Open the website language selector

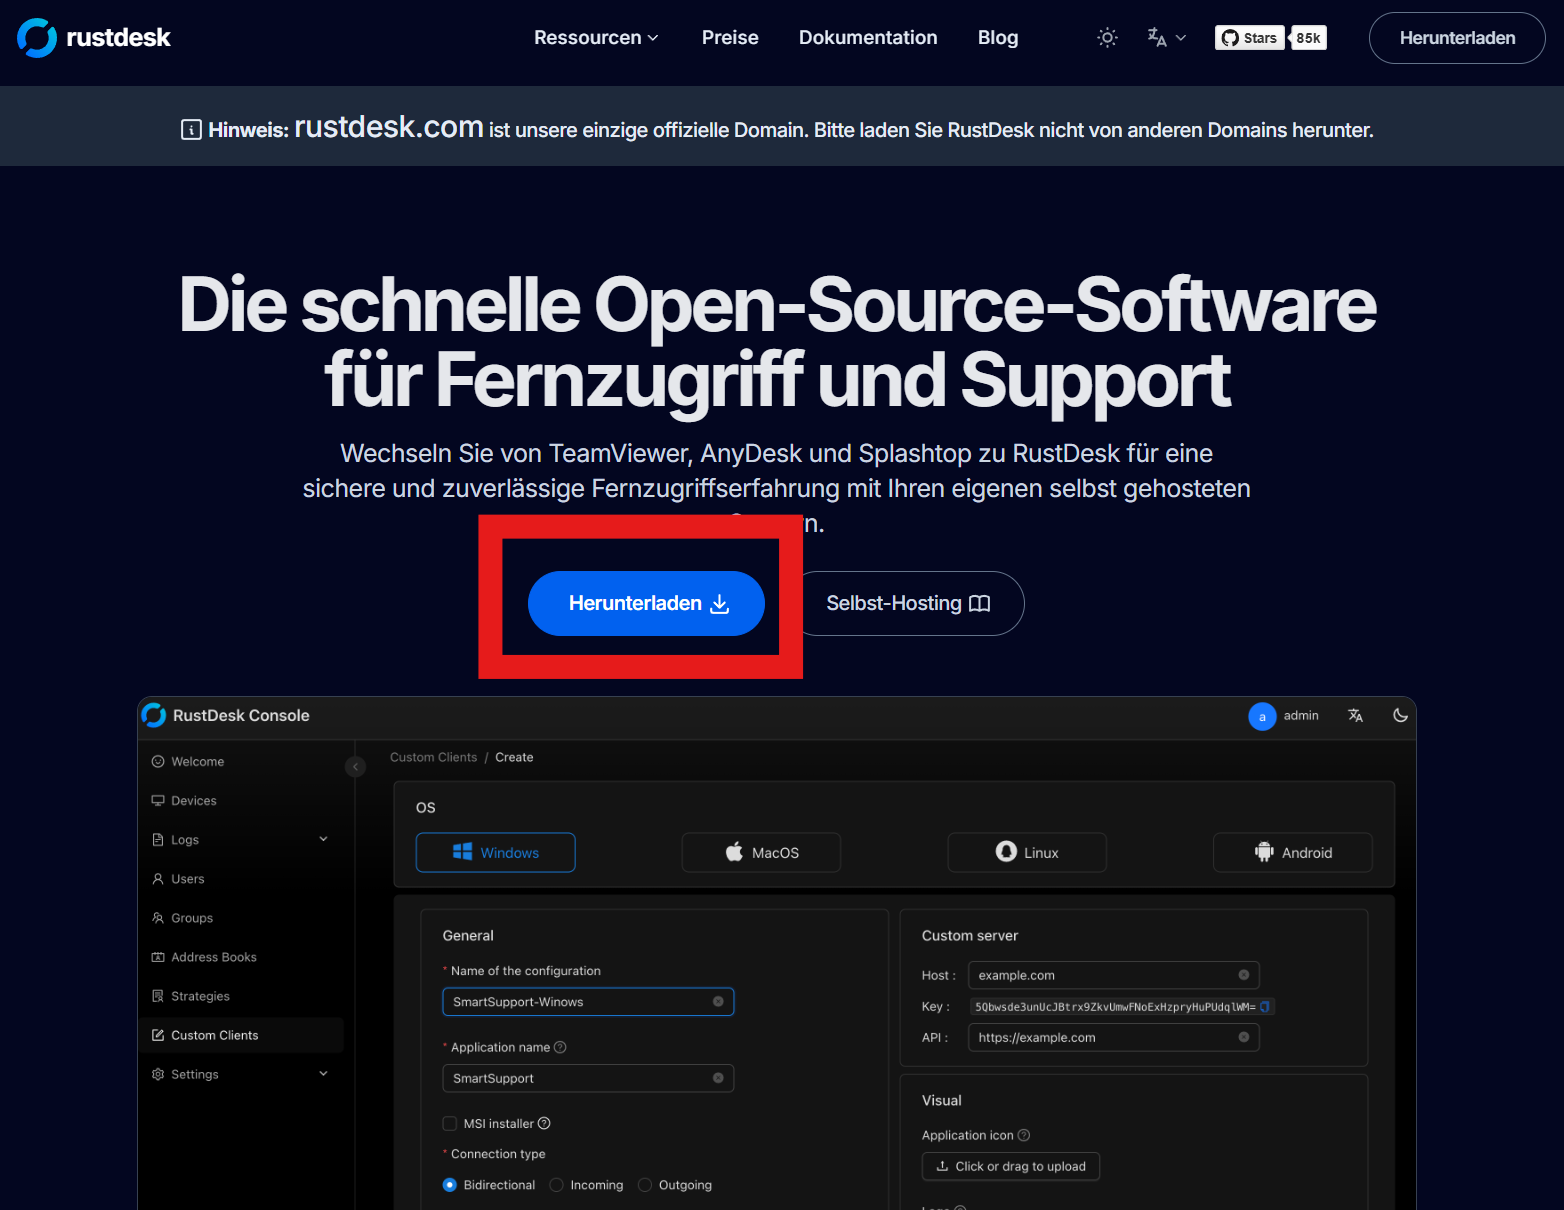click(x=1166, y=38)
